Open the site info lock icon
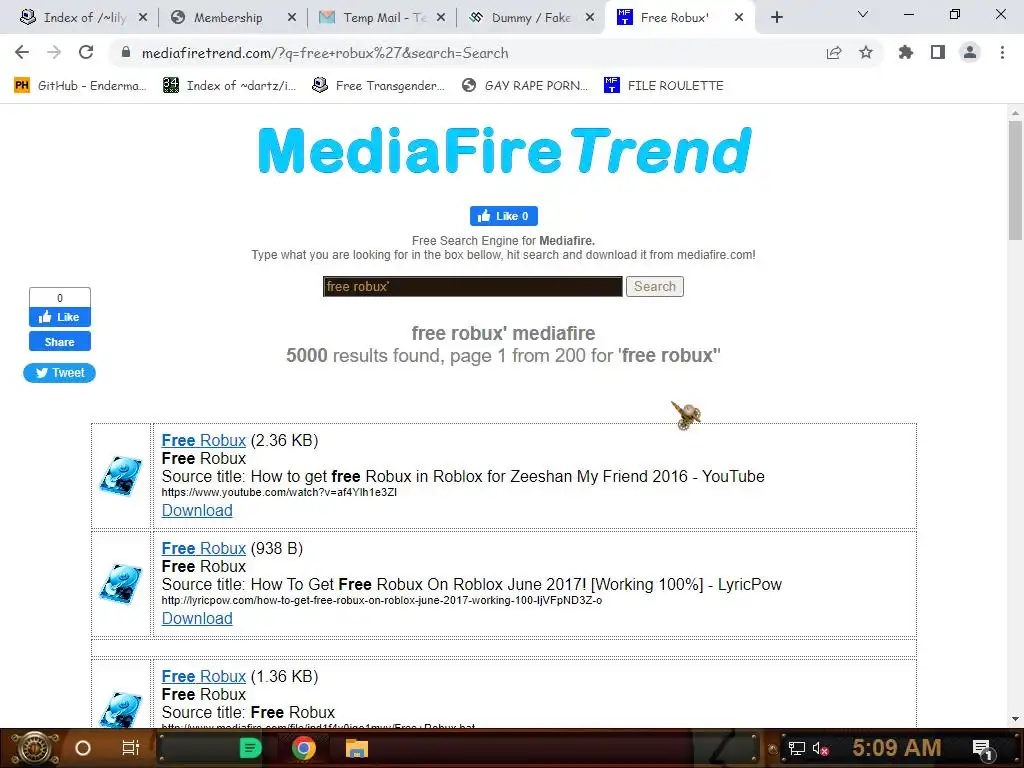Image resolution: width=1024 pixels, height=768 pixels. (126, 53)
